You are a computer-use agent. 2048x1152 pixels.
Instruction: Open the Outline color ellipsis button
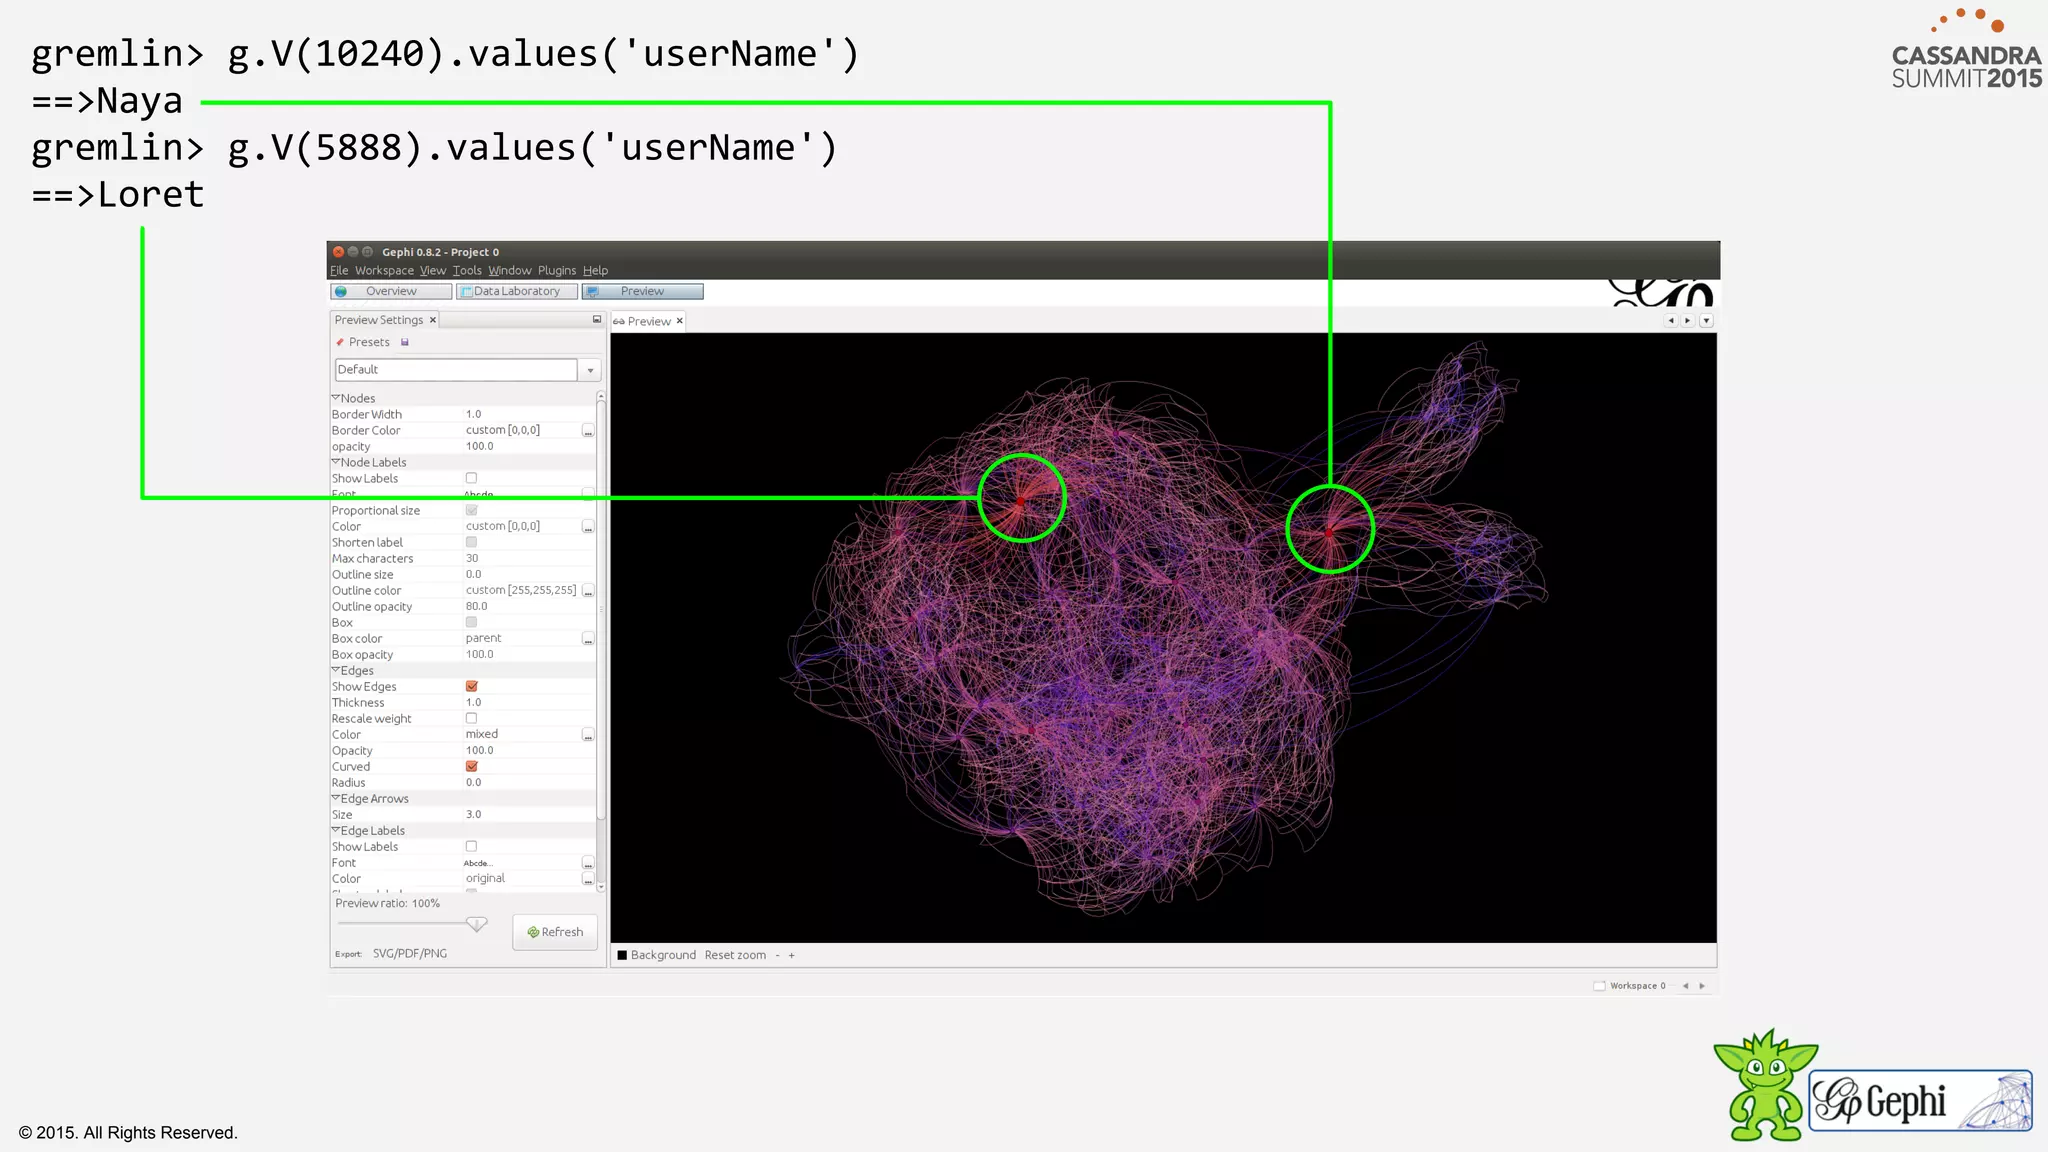tap(588, 591)
